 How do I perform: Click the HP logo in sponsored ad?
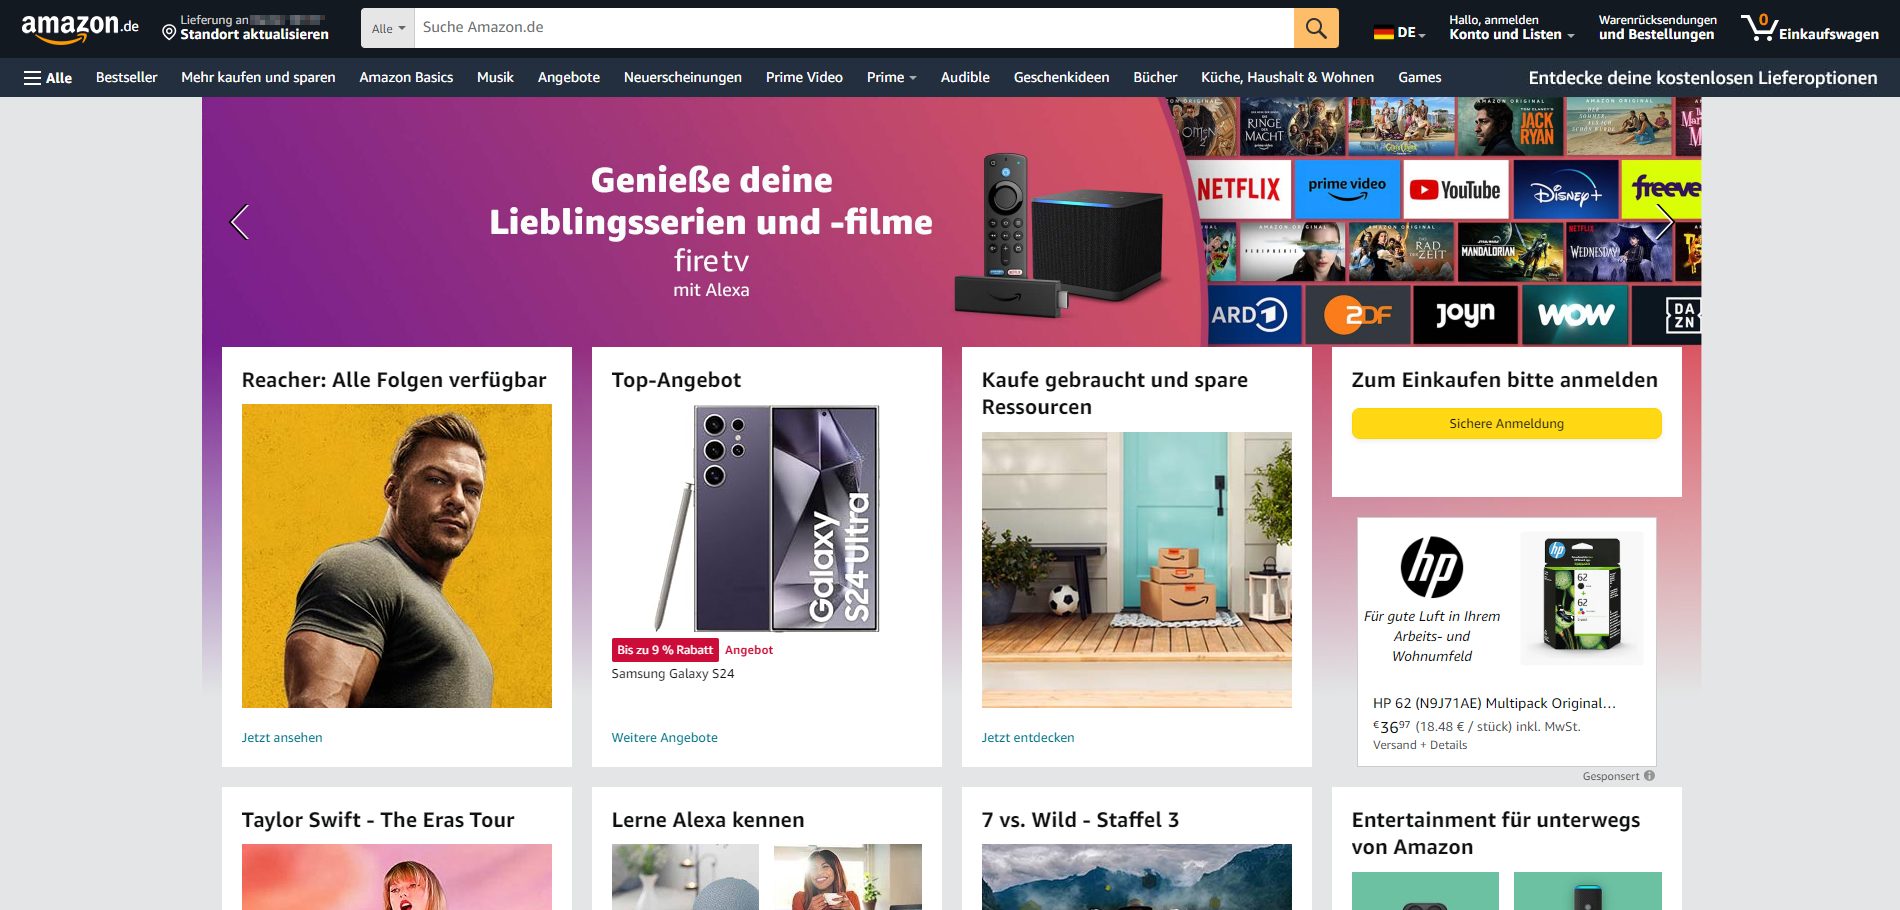click(x=1431, y=567)
